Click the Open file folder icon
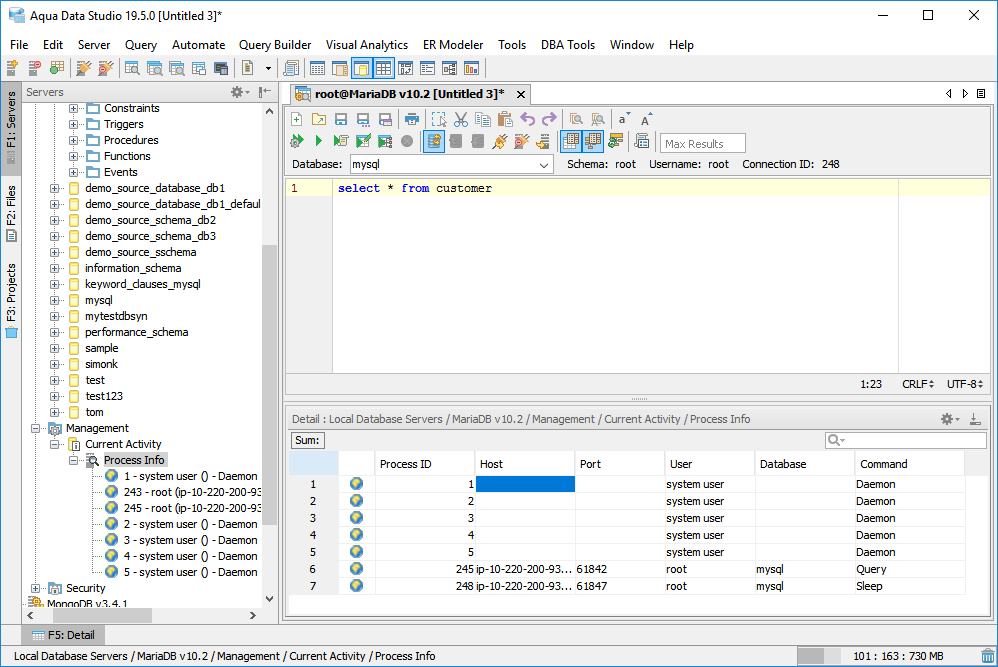The image size is (998, 667). click(x=319, y=119)
